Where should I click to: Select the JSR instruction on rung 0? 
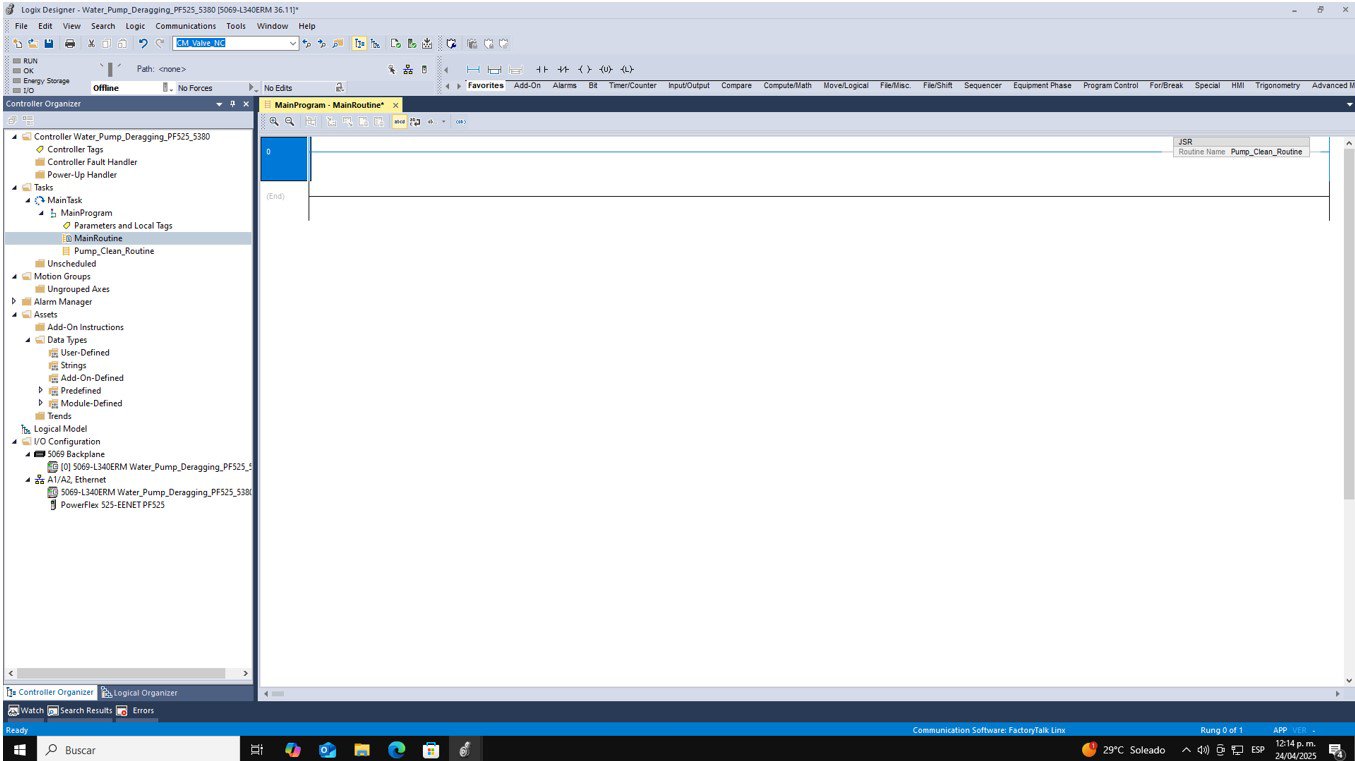point(1242,147)
